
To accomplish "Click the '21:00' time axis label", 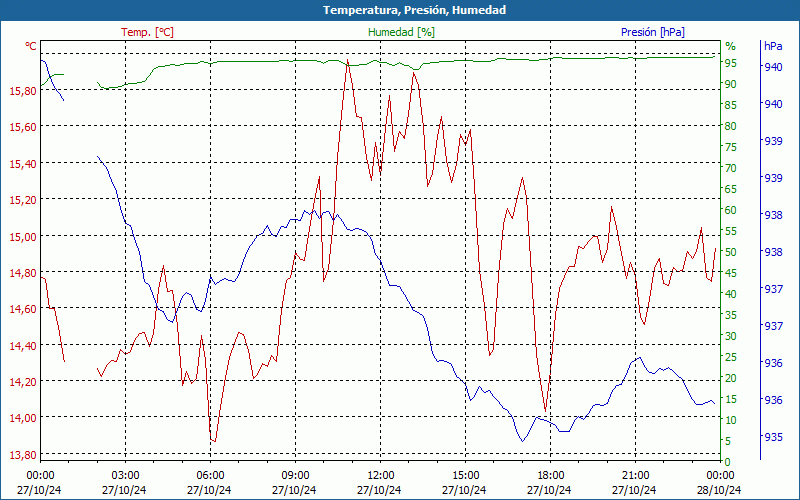I will 636,474.
